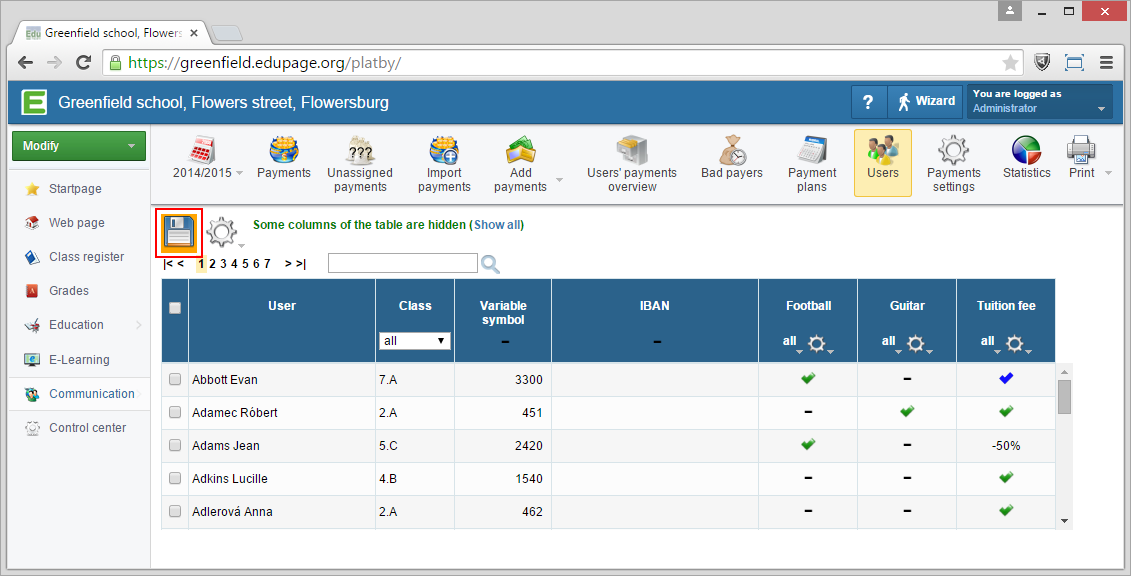Tick the checkbox for Adkins Lucille
The image size is (1131, 576).
175,478
